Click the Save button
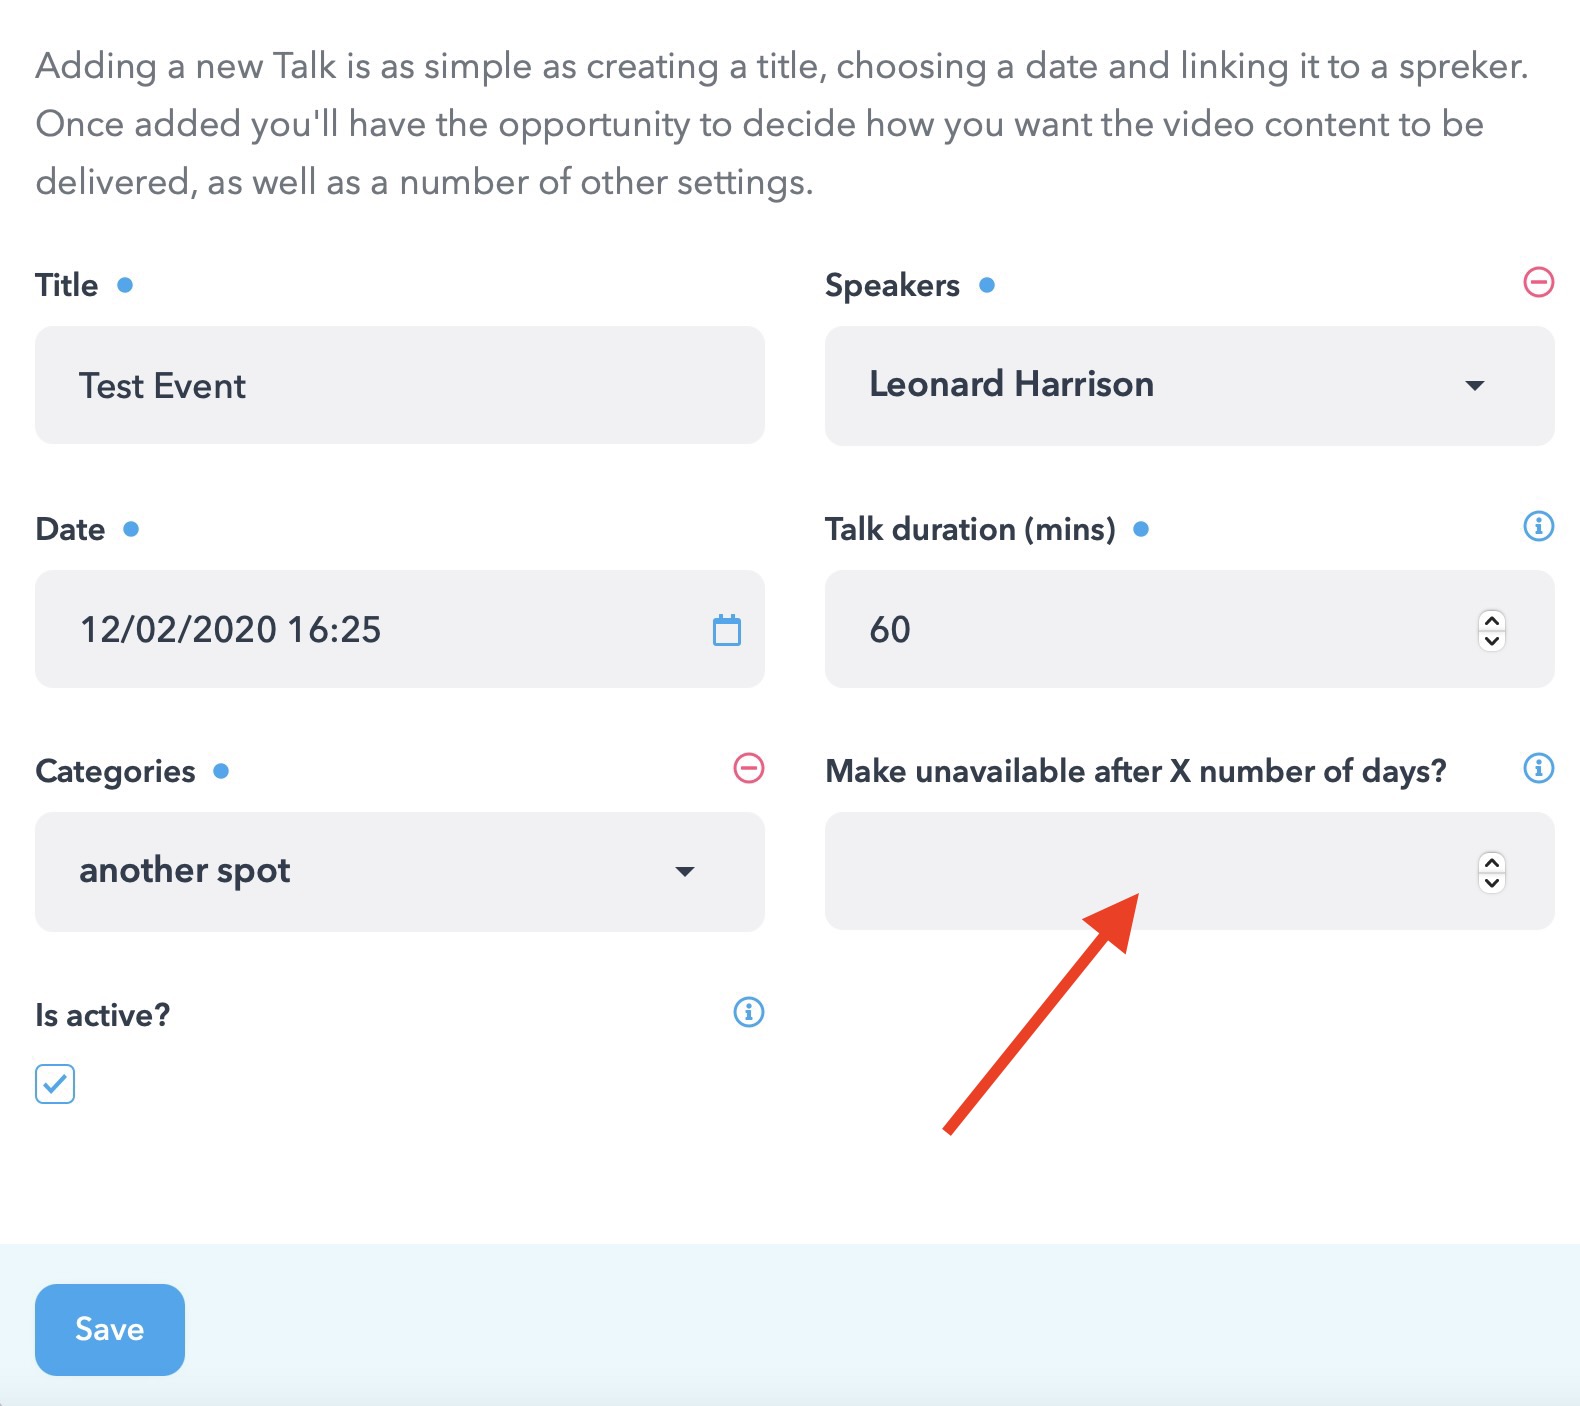Screen dimensions: 1580x1406 point(110,1330)
